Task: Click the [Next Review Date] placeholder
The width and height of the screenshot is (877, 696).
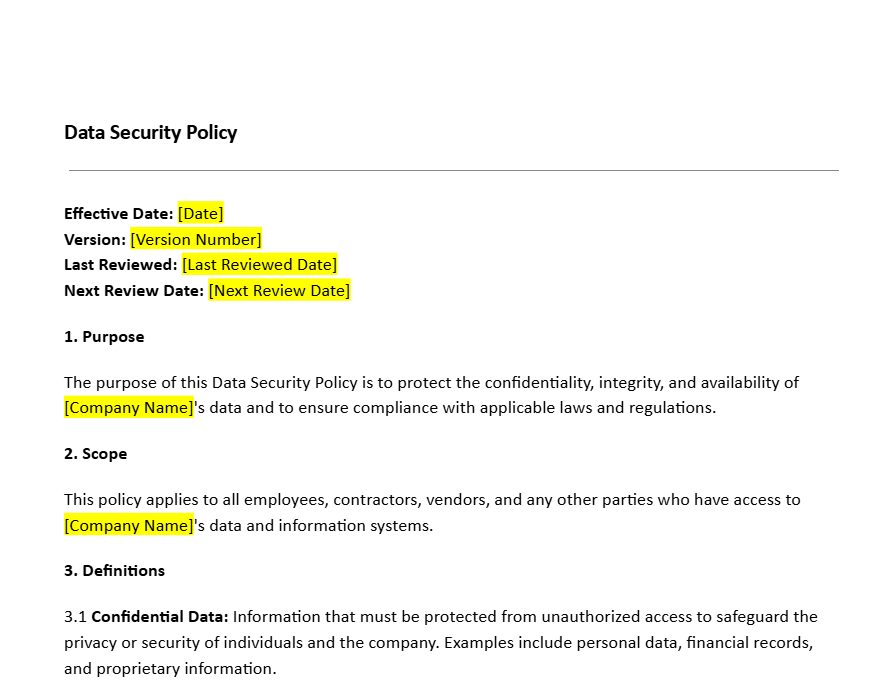Action: 279,291
